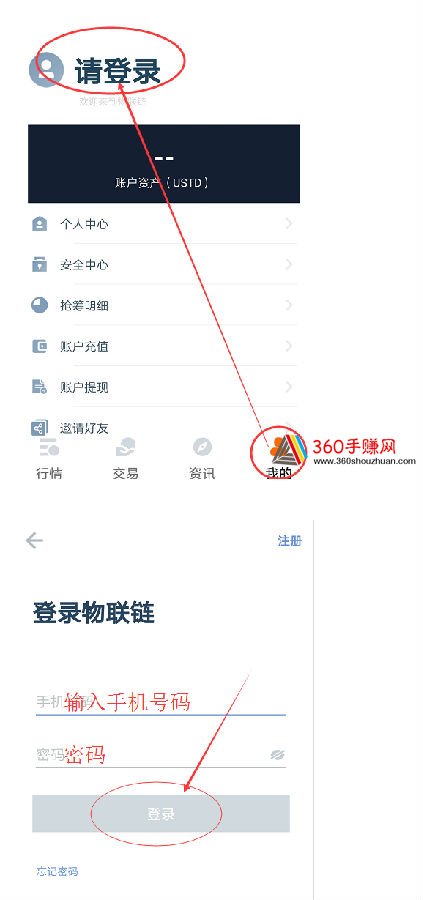Click the share icon for 邀请好友
Viewport: 423px width, 900px height.
click(x=39, y=428)
